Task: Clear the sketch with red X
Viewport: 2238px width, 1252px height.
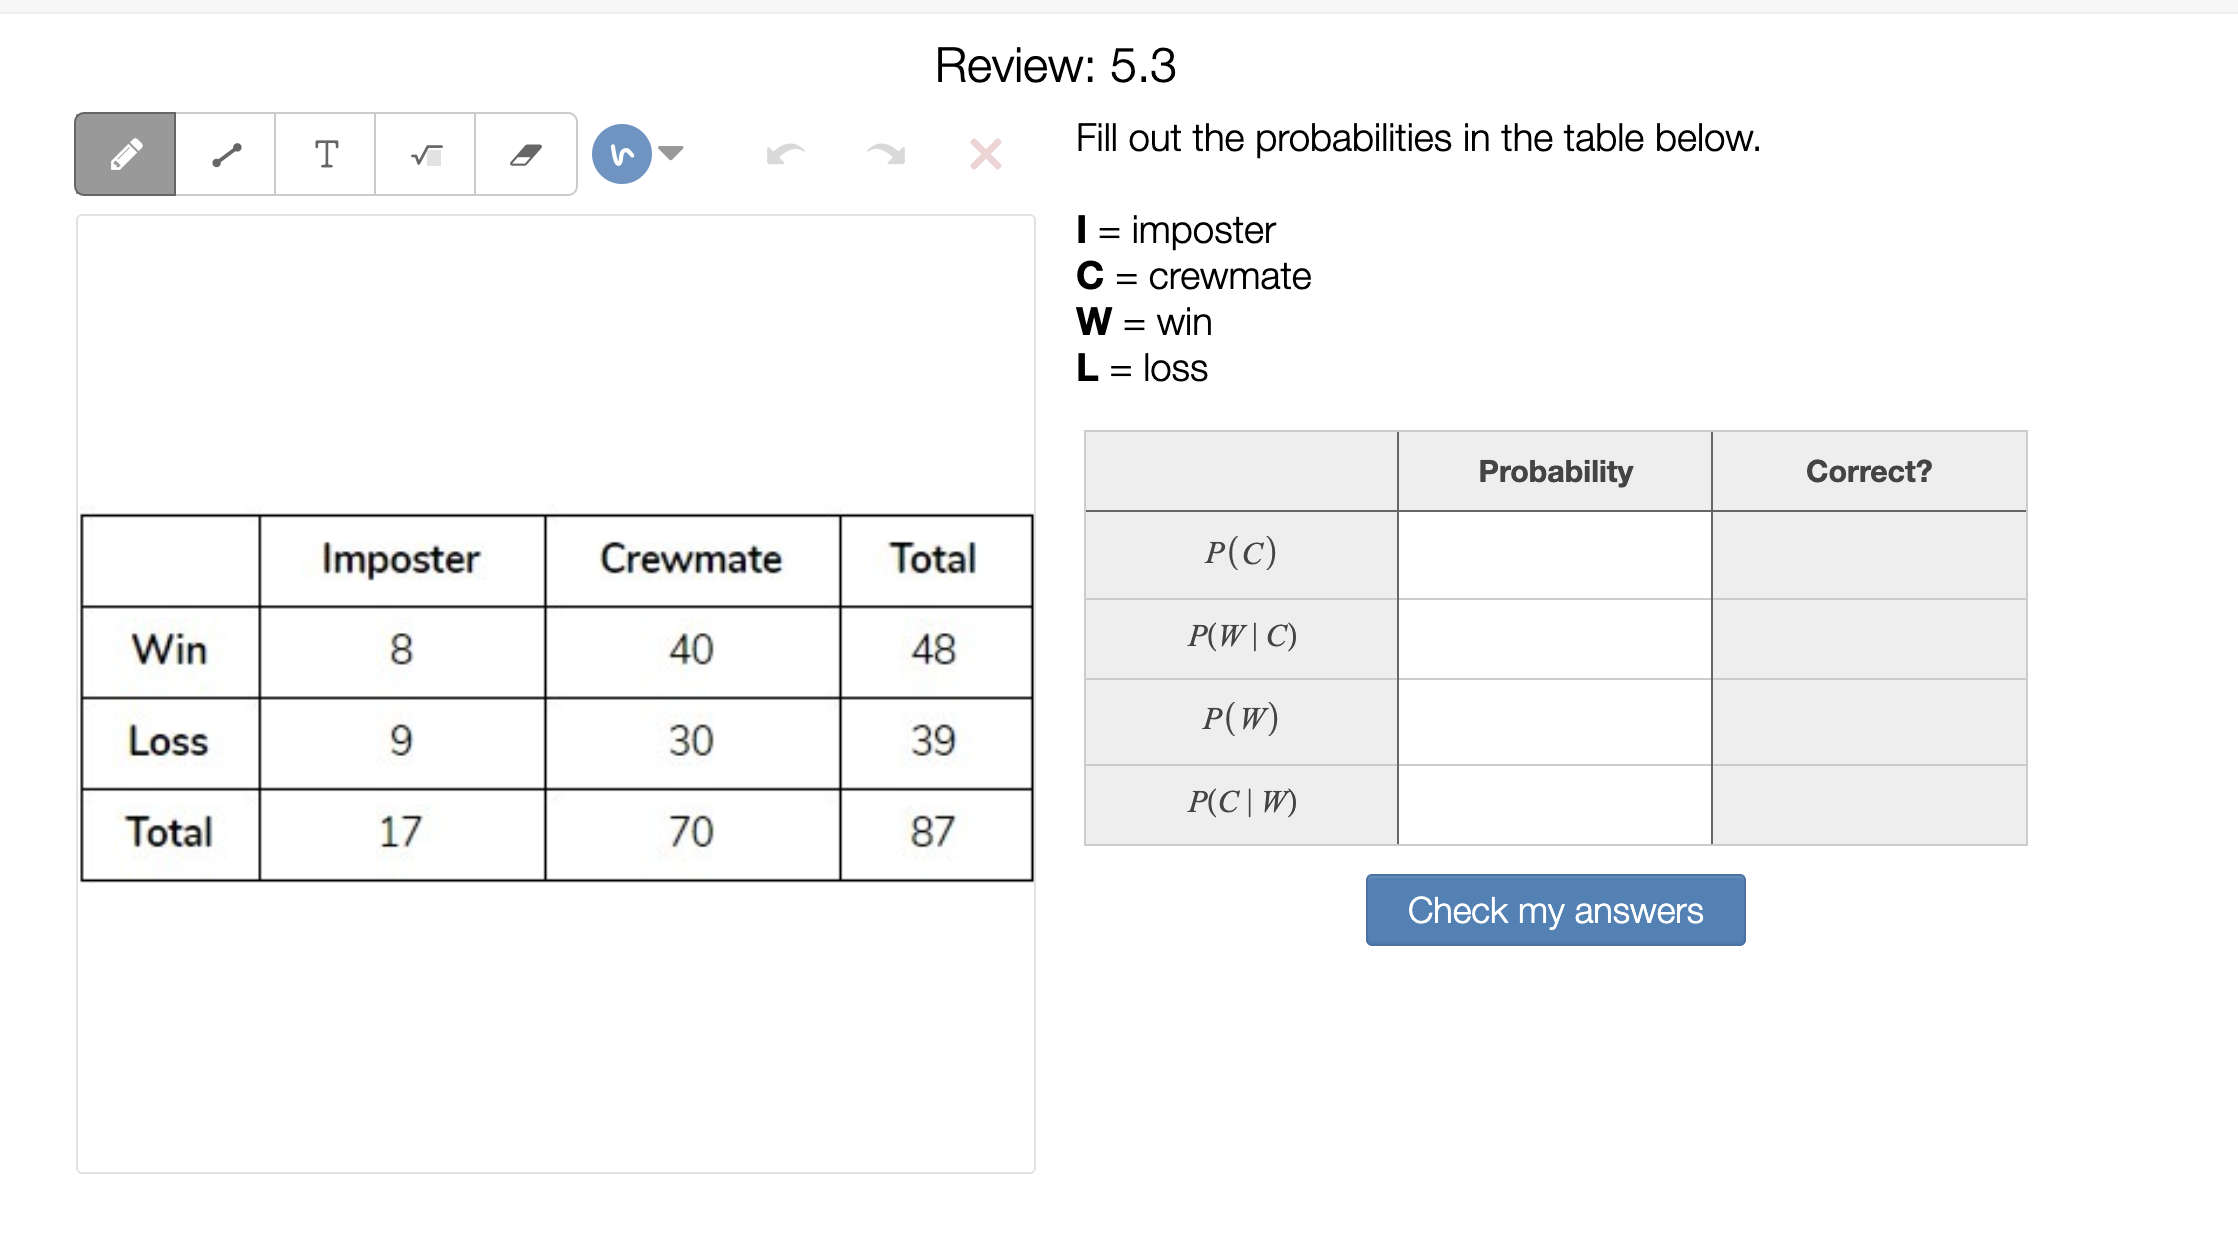Action: click(986, 154)
